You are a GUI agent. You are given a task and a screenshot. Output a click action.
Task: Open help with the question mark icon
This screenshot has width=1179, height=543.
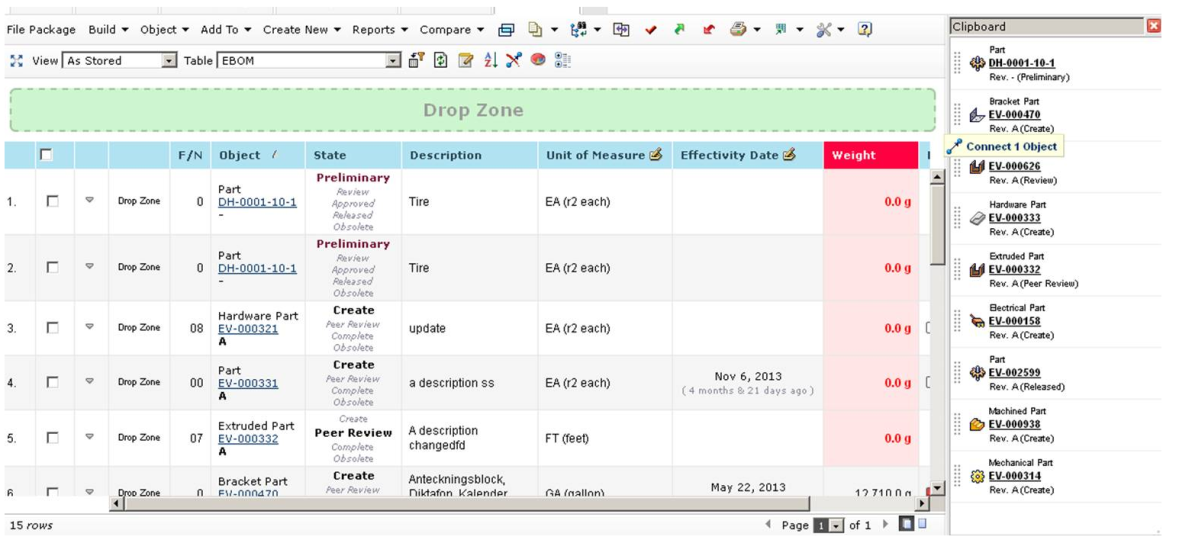(865, 30)
